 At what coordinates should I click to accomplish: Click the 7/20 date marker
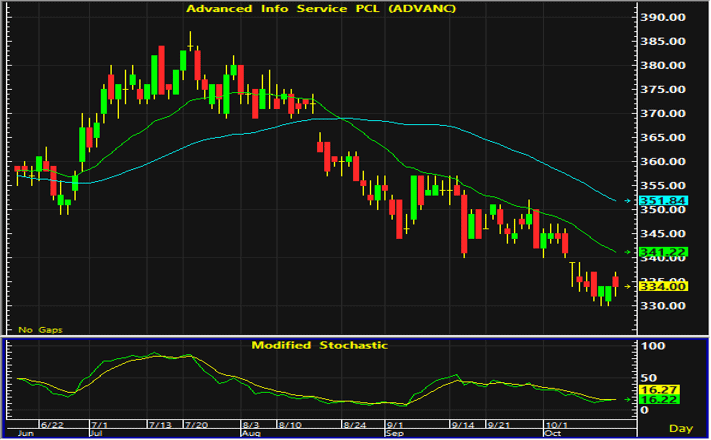click(196, 425)
